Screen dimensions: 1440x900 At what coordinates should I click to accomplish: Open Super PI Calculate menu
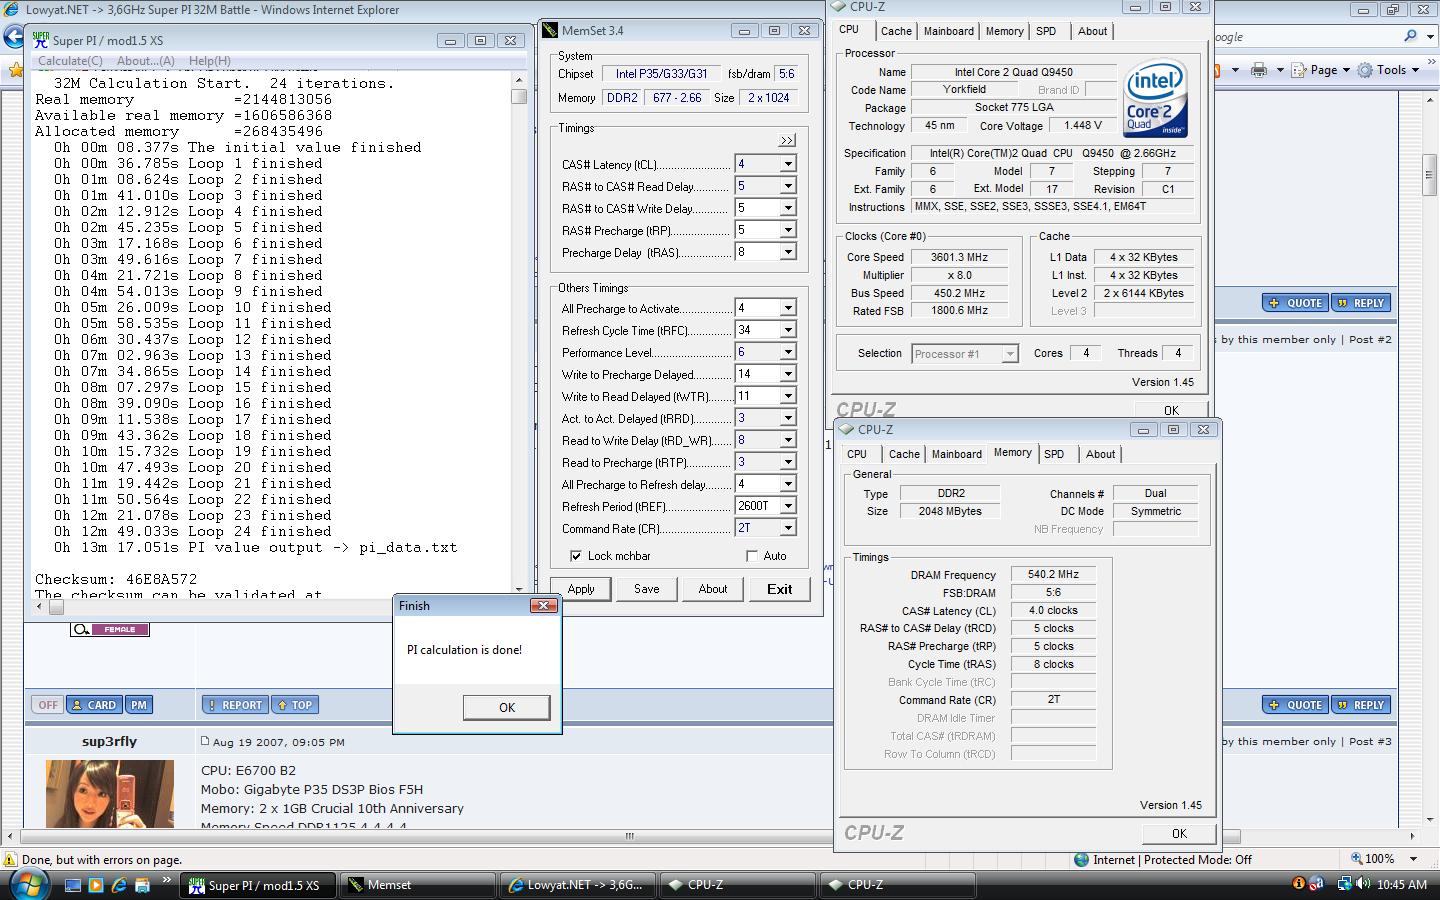pos(70,61)
